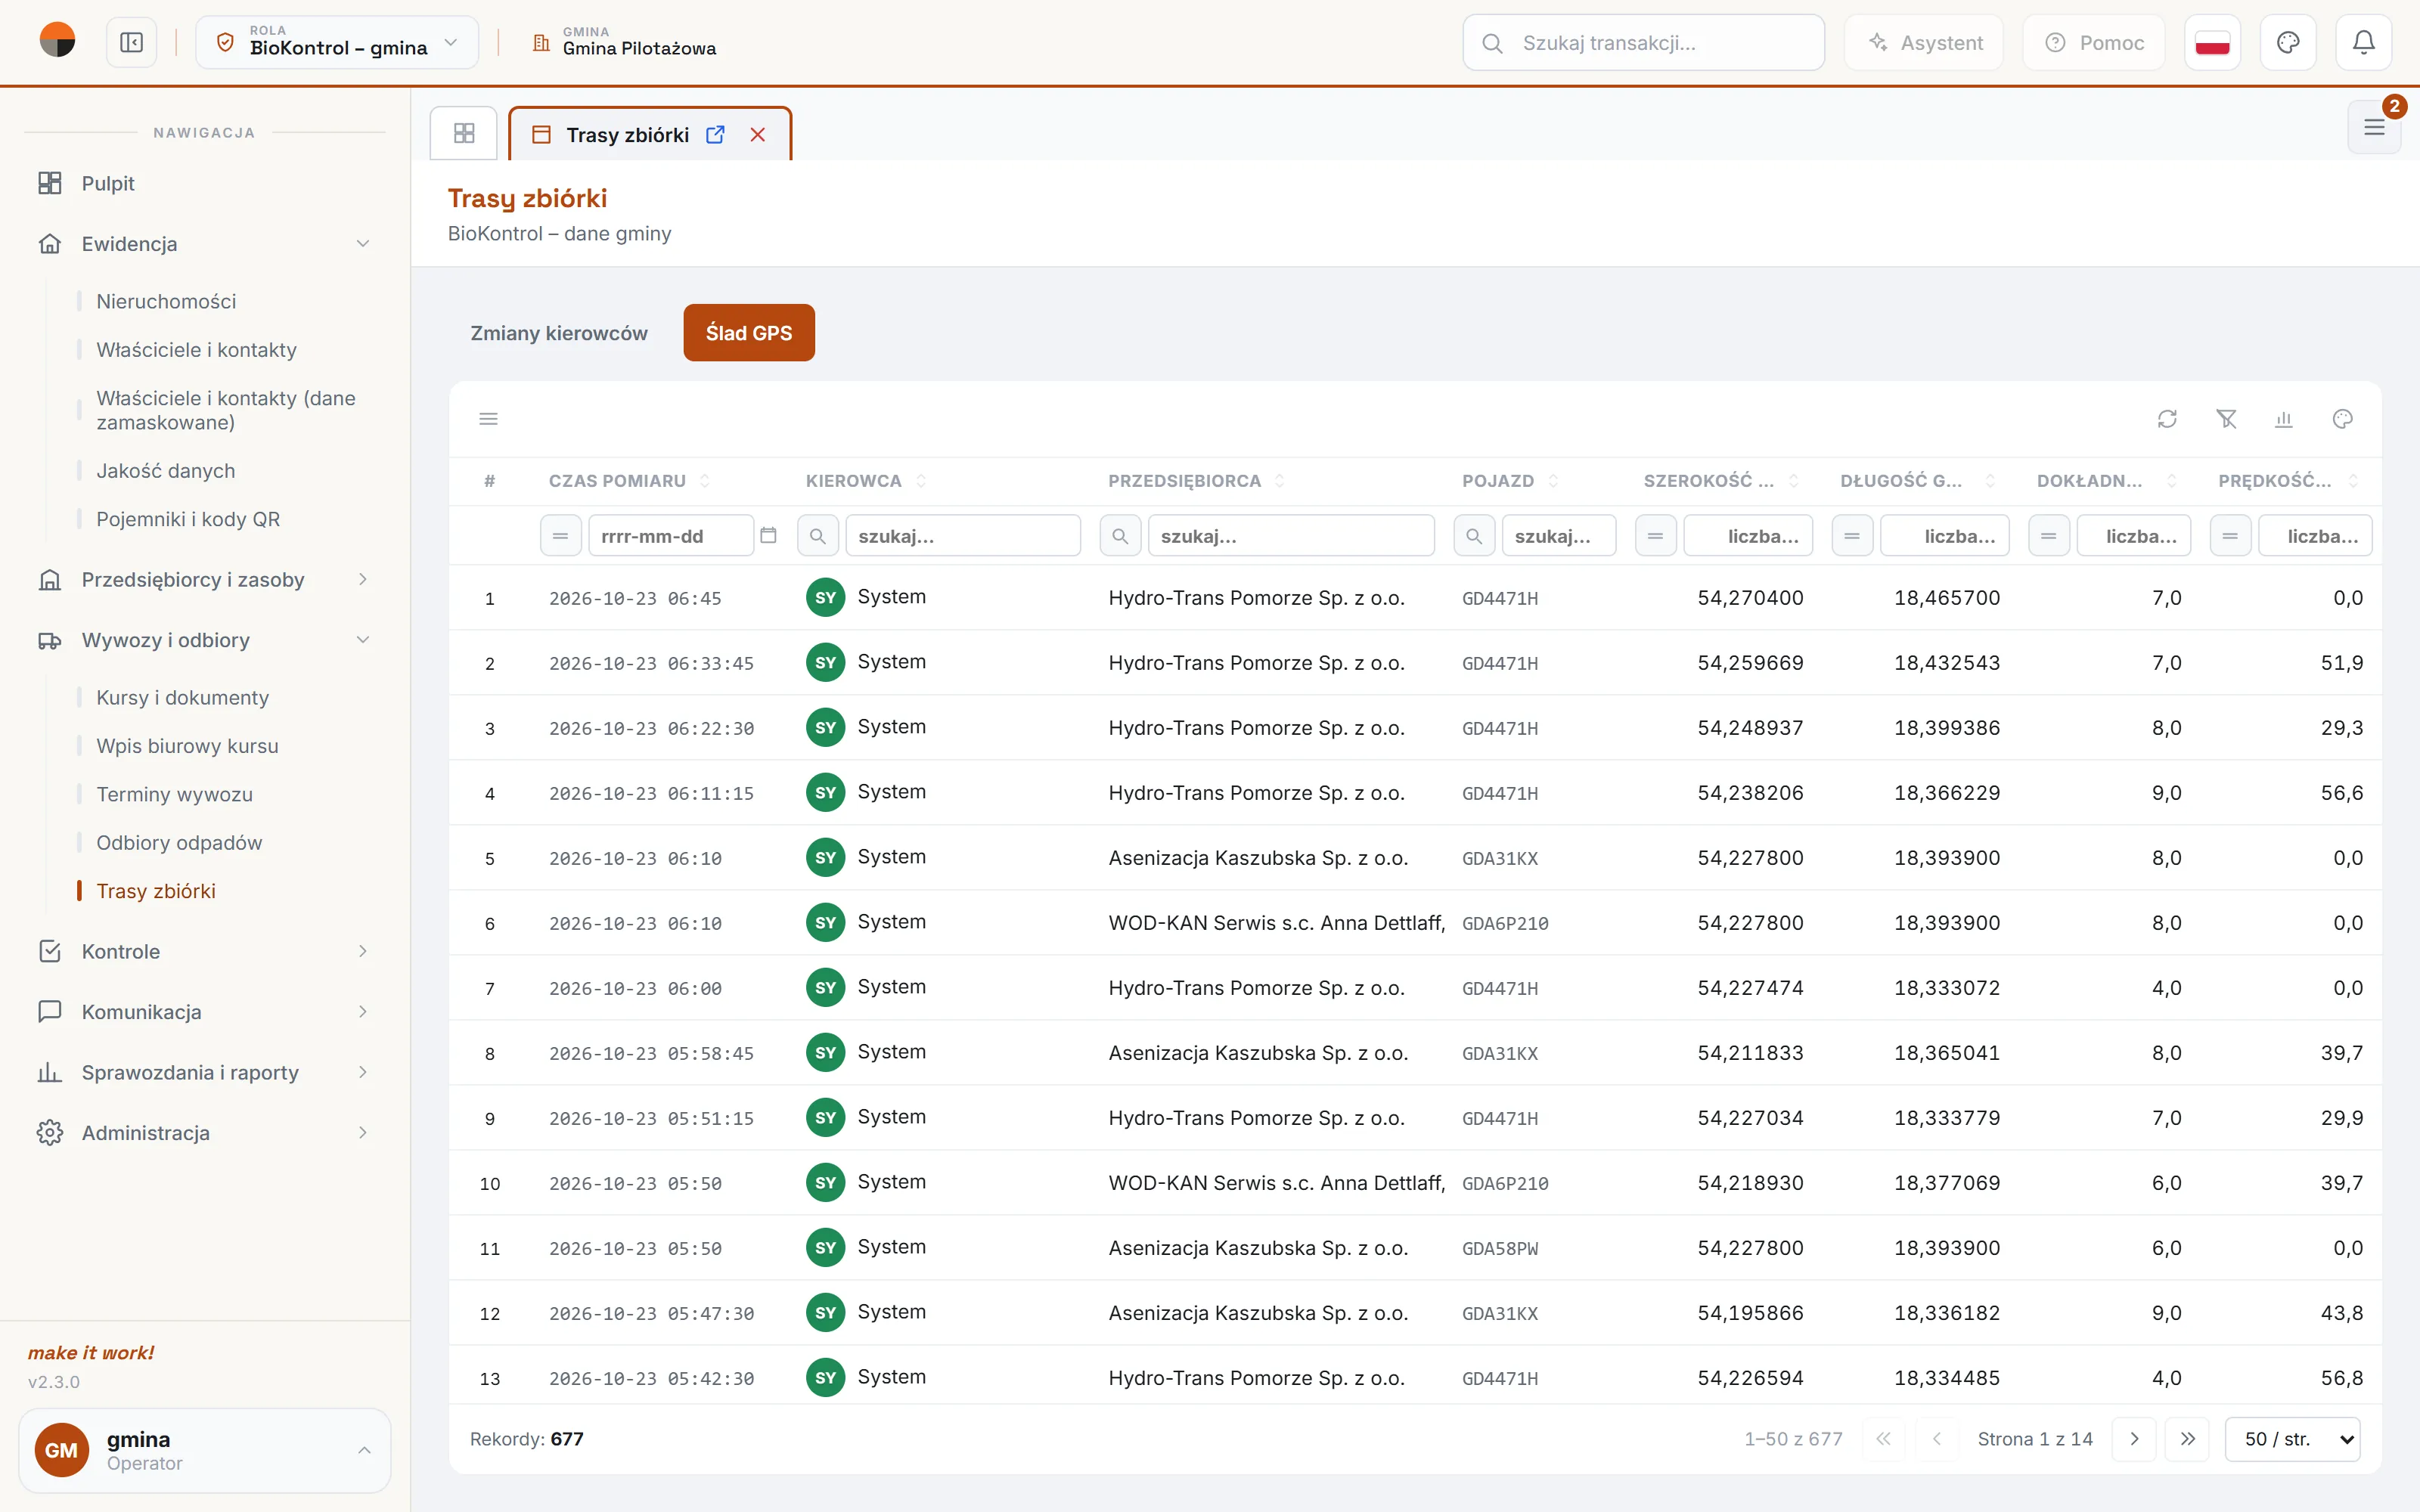2420x1512 pixels.
Task: Select vehicle GDA6P210 in row 6
Action: (1505, 924)
